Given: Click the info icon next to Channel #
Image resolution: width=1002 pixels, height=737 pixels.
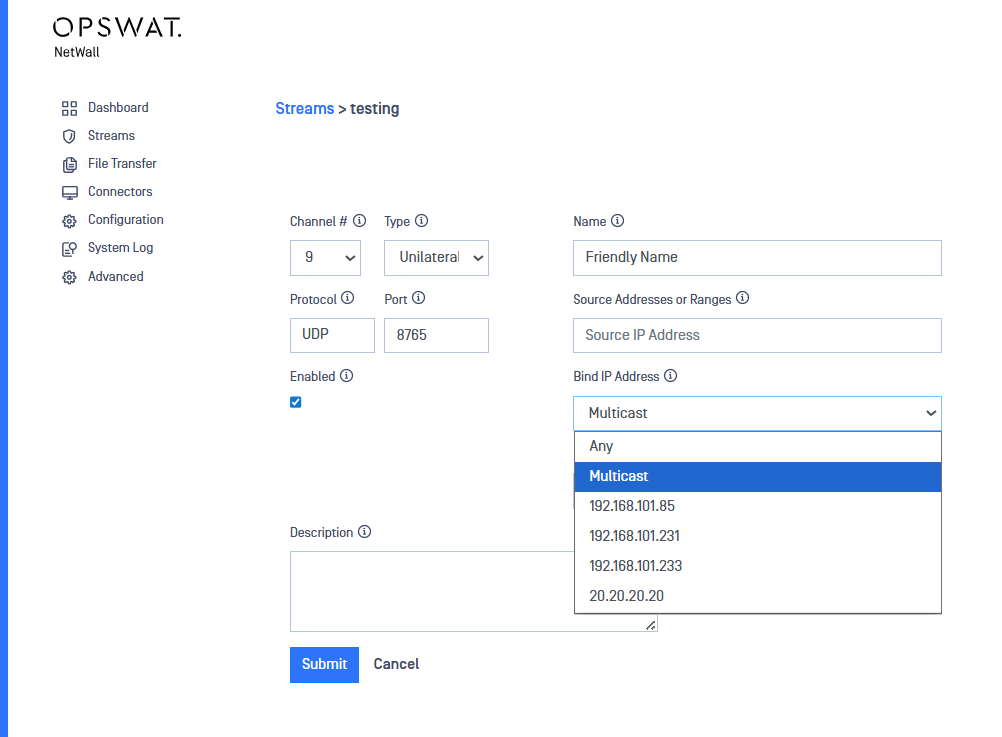Looking at the screenshot, I should (x=360, y=221).
